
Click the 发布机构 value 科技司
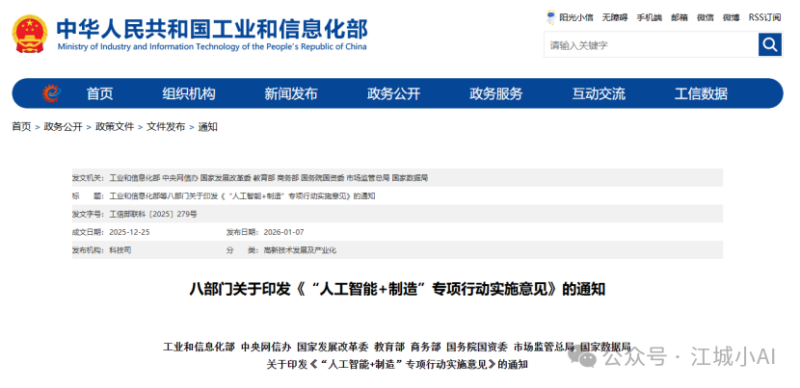point(120,251)
